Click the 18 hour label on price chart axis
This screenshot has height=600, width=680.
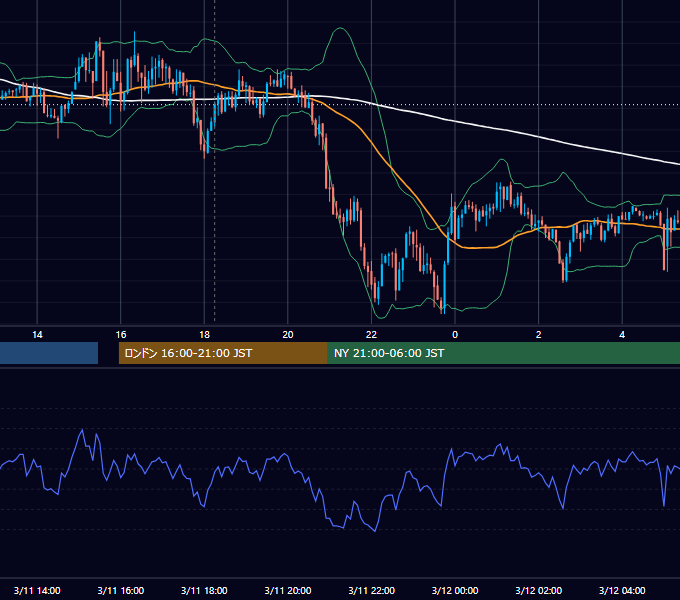click(204, 335)
